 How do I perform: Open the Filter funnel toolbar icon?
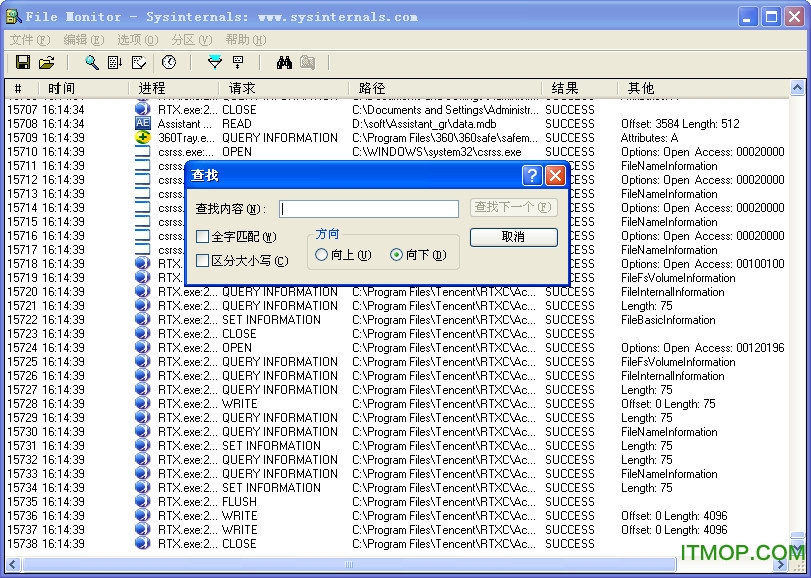[x=215, y=62]
